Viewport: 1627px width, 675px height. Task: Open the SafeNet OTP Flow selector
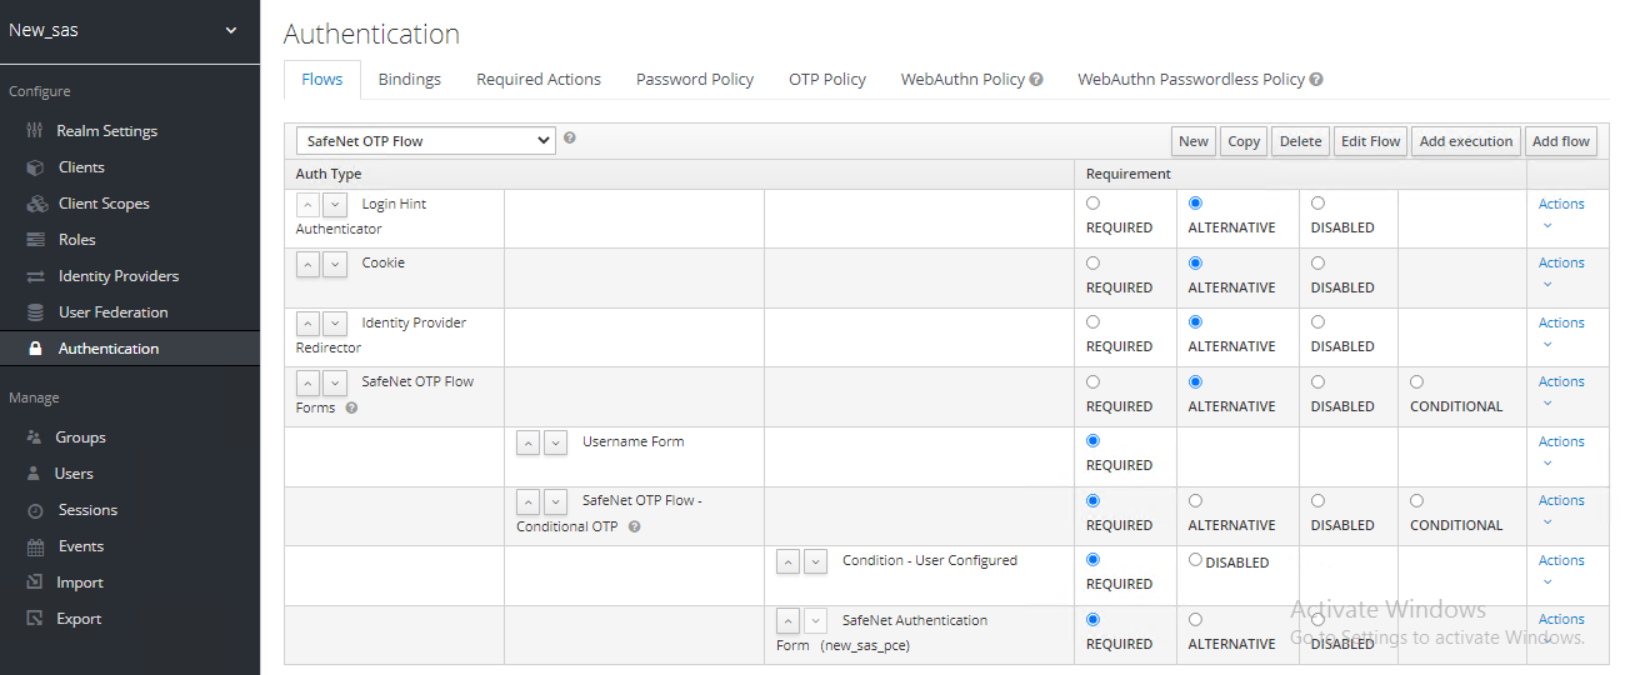click(x=425, y=141)
